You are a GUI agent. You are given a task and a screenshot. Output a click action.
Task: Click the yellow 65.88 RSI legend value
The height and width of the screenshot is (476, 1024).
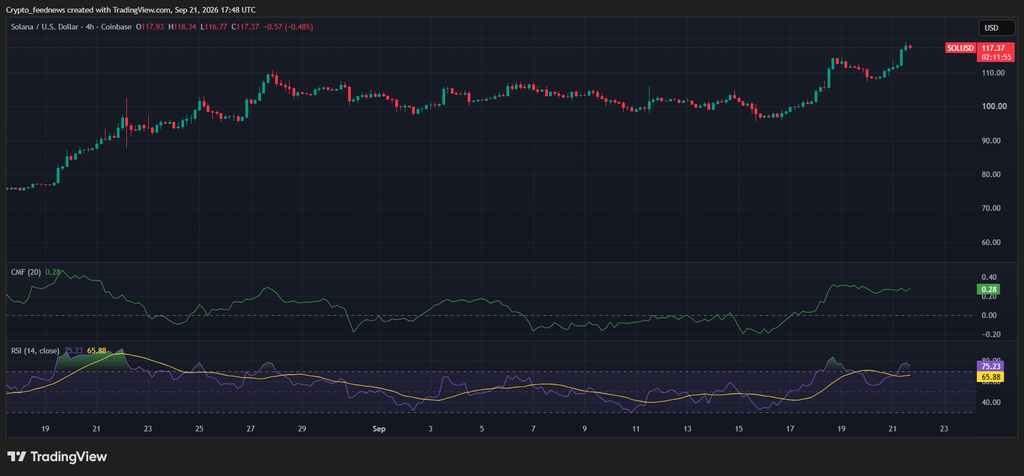(x=96, y=351)
